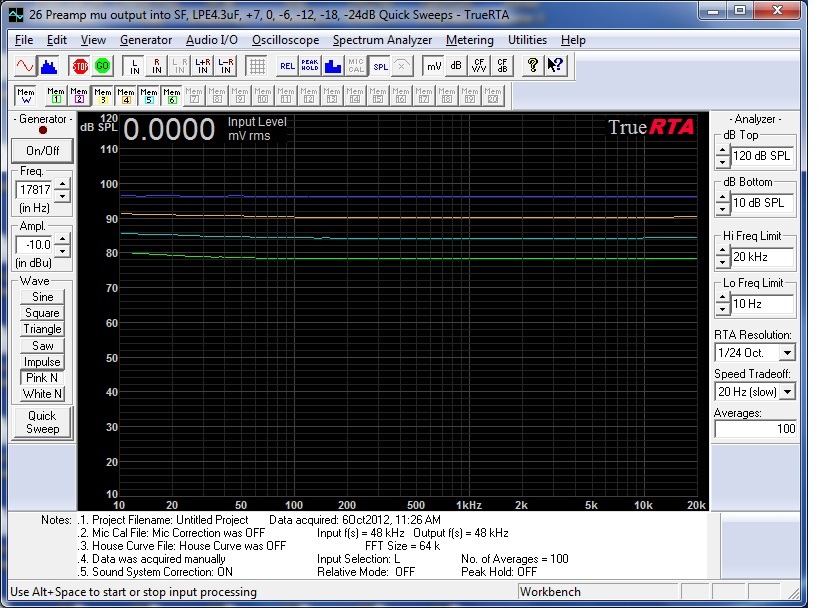The height and width of the screenshot is (608, 819).
Task: Lower dB Bottom with down arrow
Action: [x=722, y=209]
